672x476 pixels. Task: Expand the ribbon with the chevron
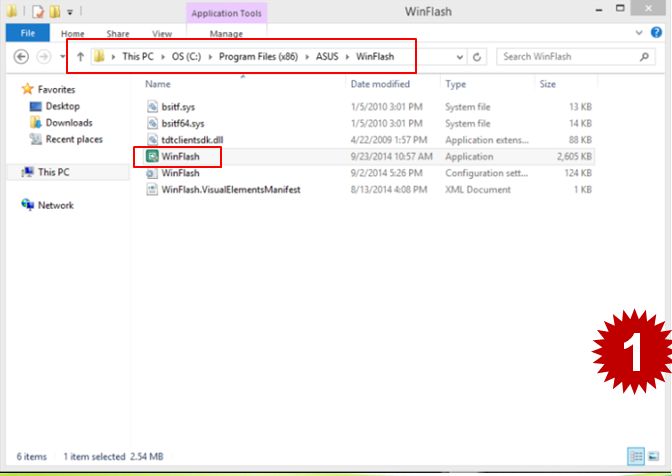click(x=639, y=33)
